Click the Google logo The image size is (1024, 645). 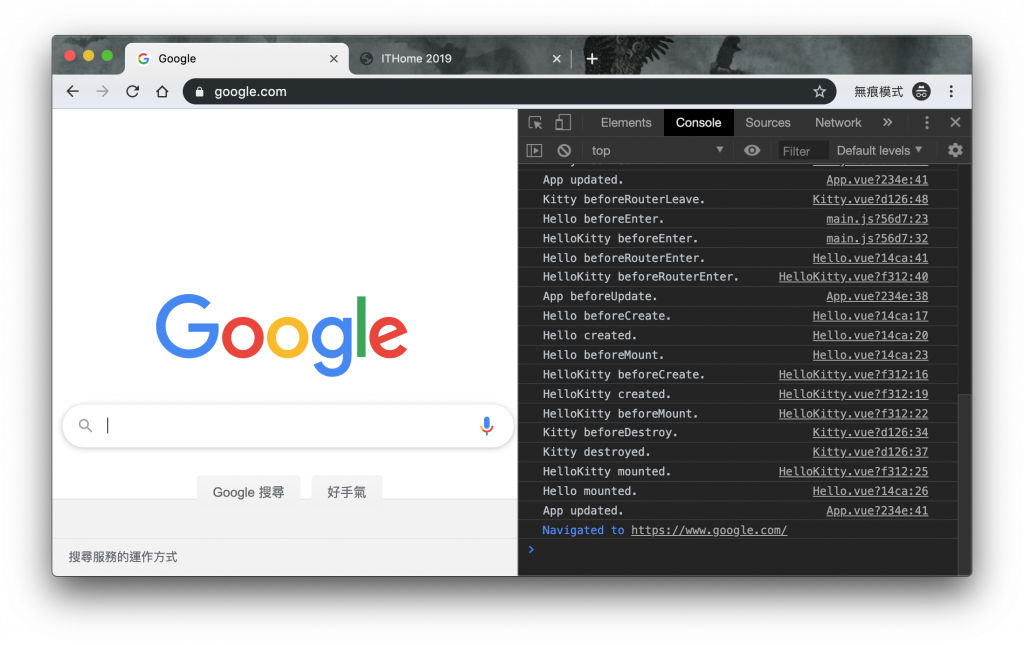[x=281, y=335]
